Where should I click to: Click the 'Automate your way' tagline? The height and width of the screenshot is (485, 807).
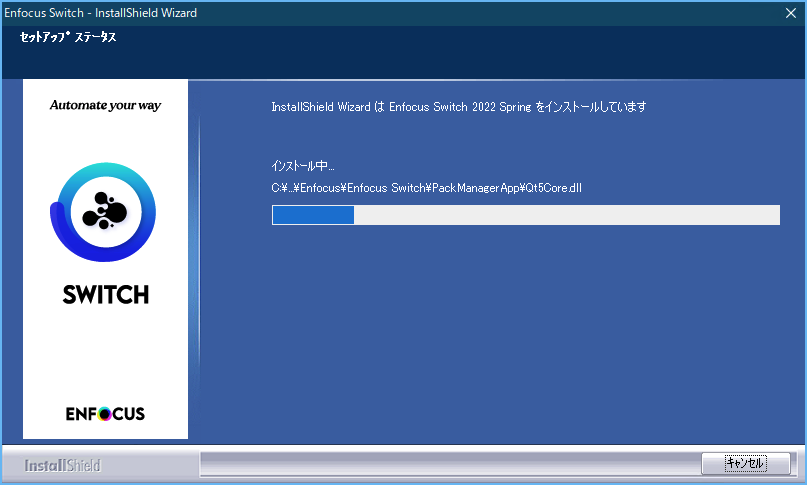click(x=106, y=105)
